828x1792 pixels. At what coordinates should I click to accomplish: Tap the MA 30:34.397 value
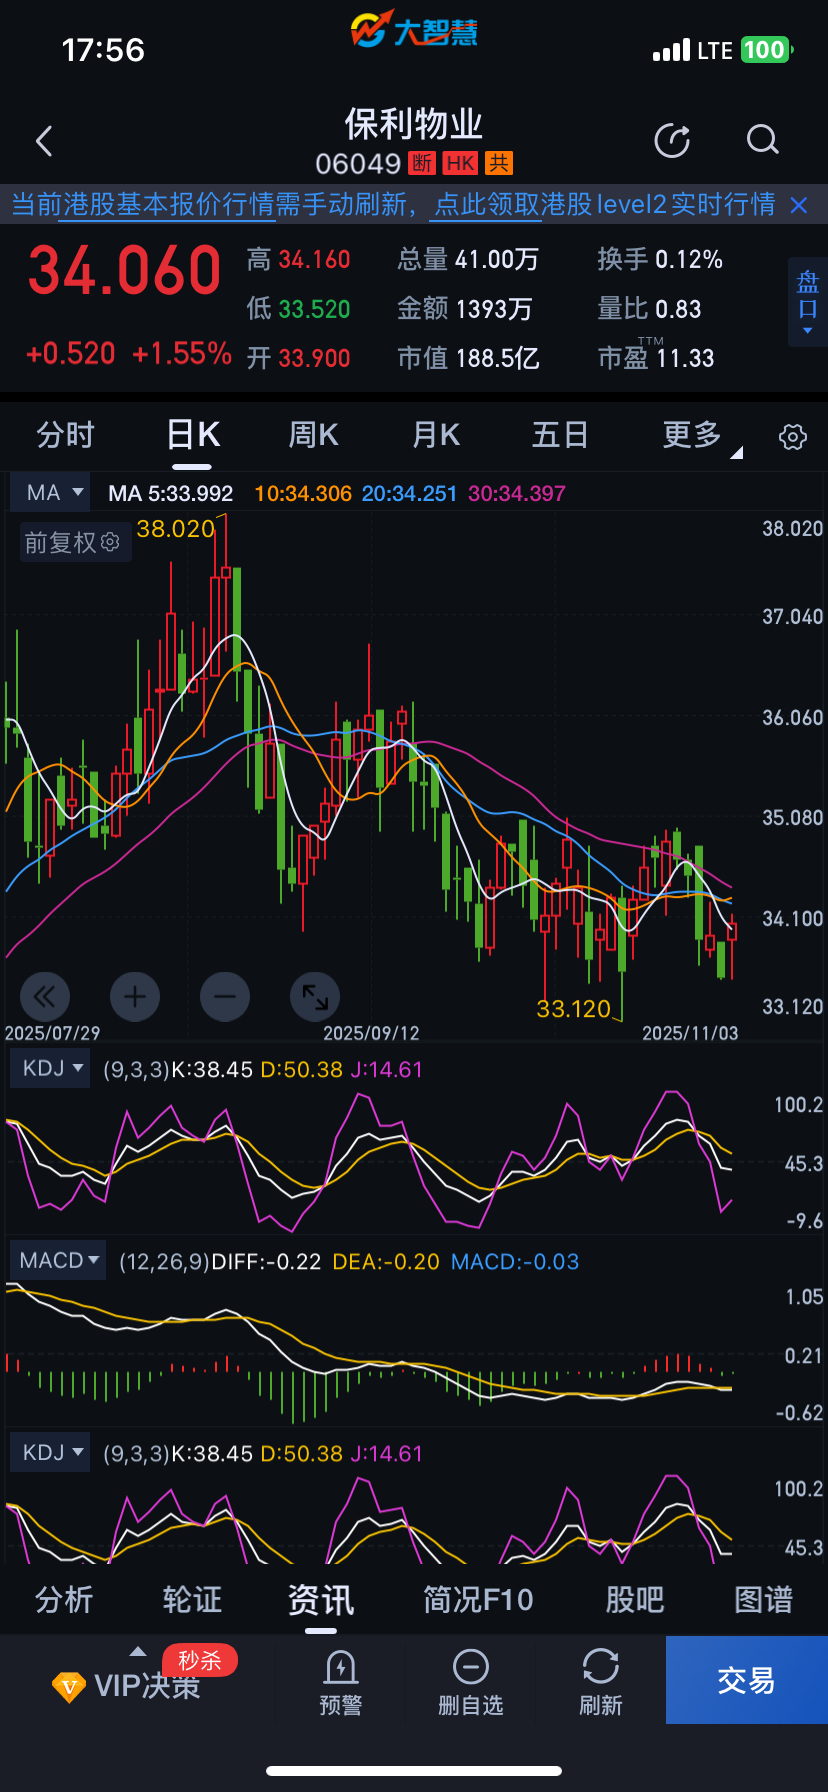tap(517, 493)
